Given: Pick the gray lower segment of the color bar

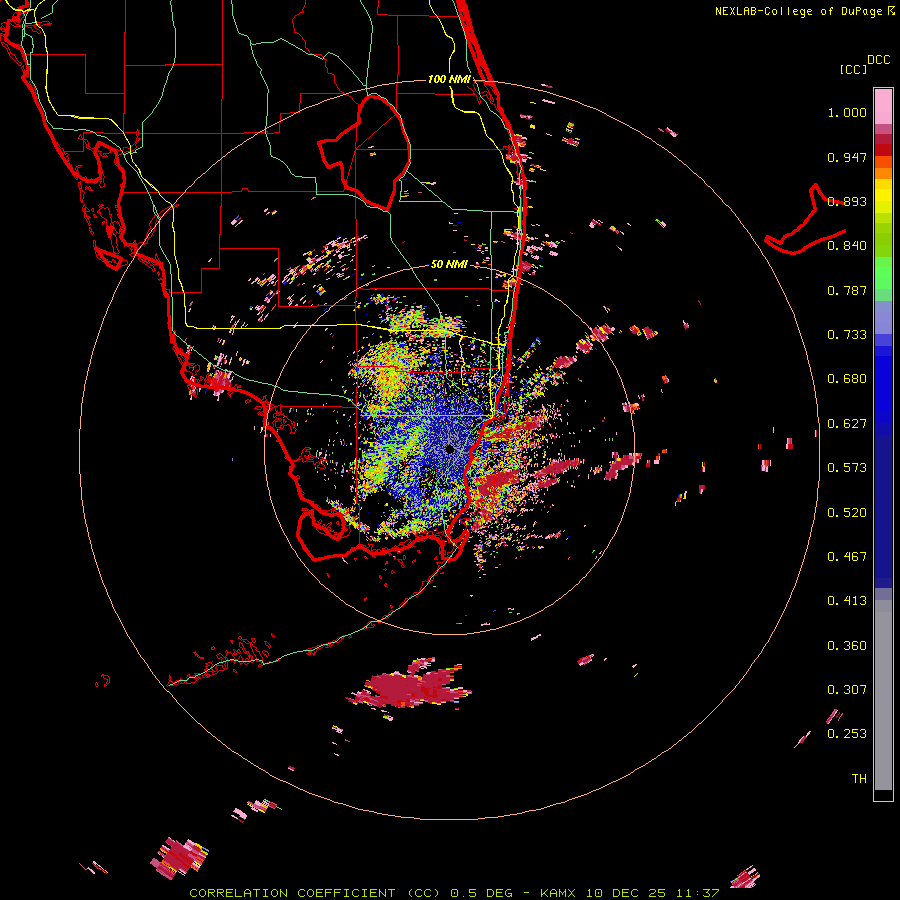Looking at the screenshot, I should (x=883, y=695).
